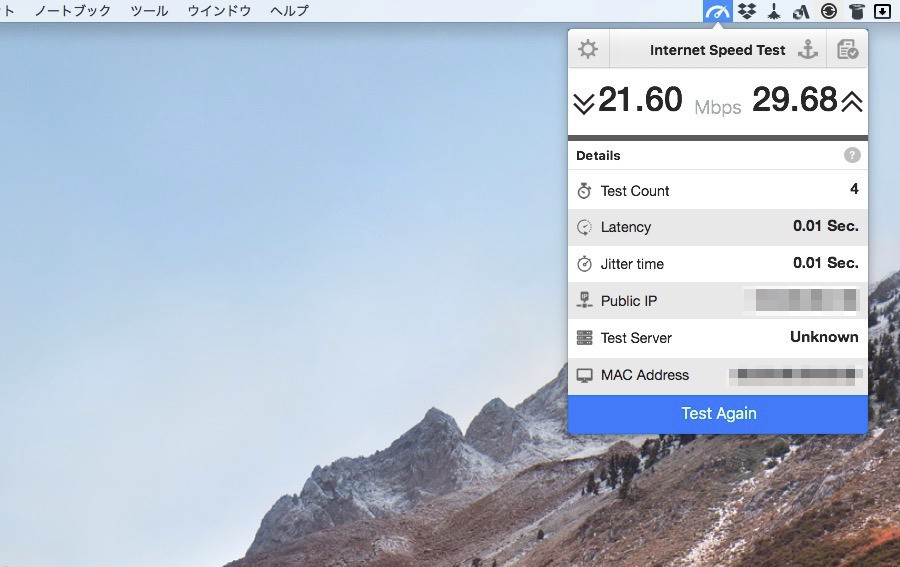
Task: Click the Public IP network icon
Action: [x=584, y=301]
